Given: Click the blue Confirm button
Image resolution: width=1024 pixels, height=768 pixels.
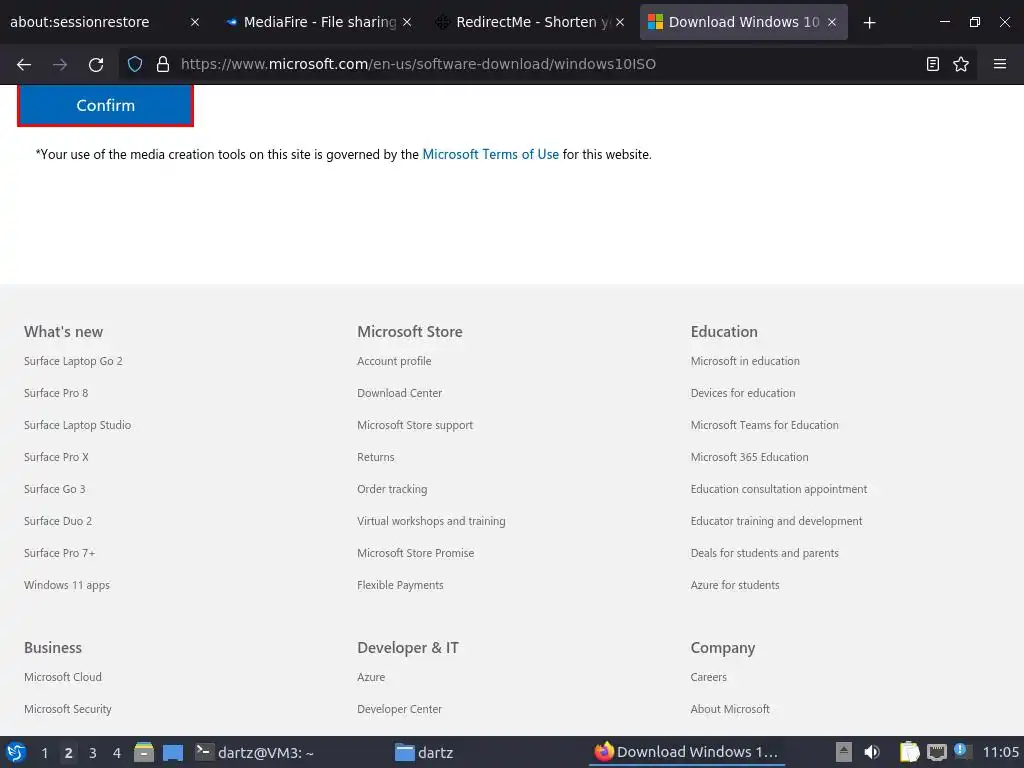Looking at the screenshot, I should (105, 105).
